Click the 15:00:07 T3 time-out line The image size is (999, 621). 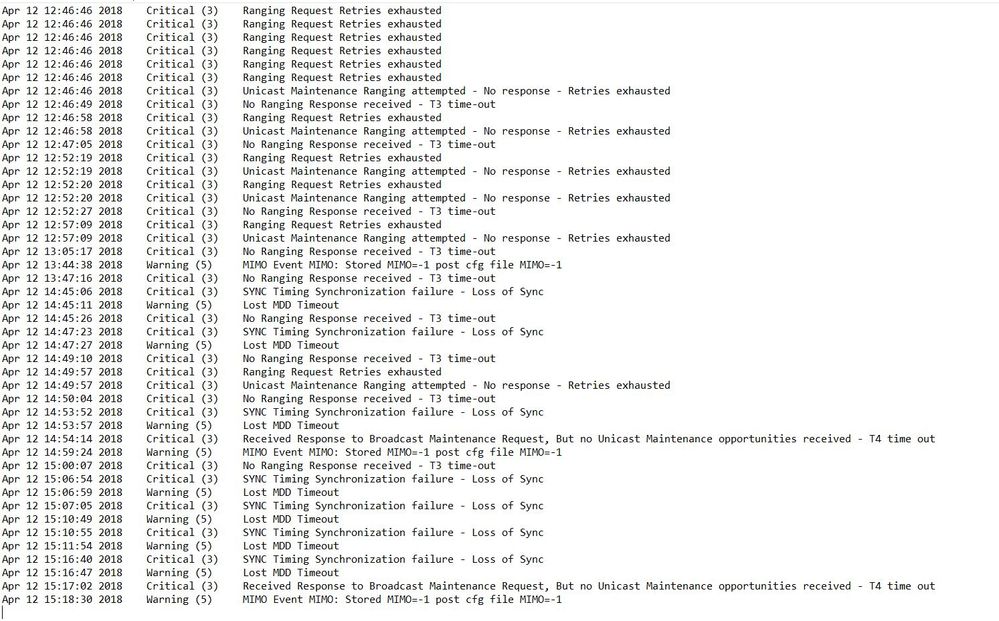tap(369, 466)
